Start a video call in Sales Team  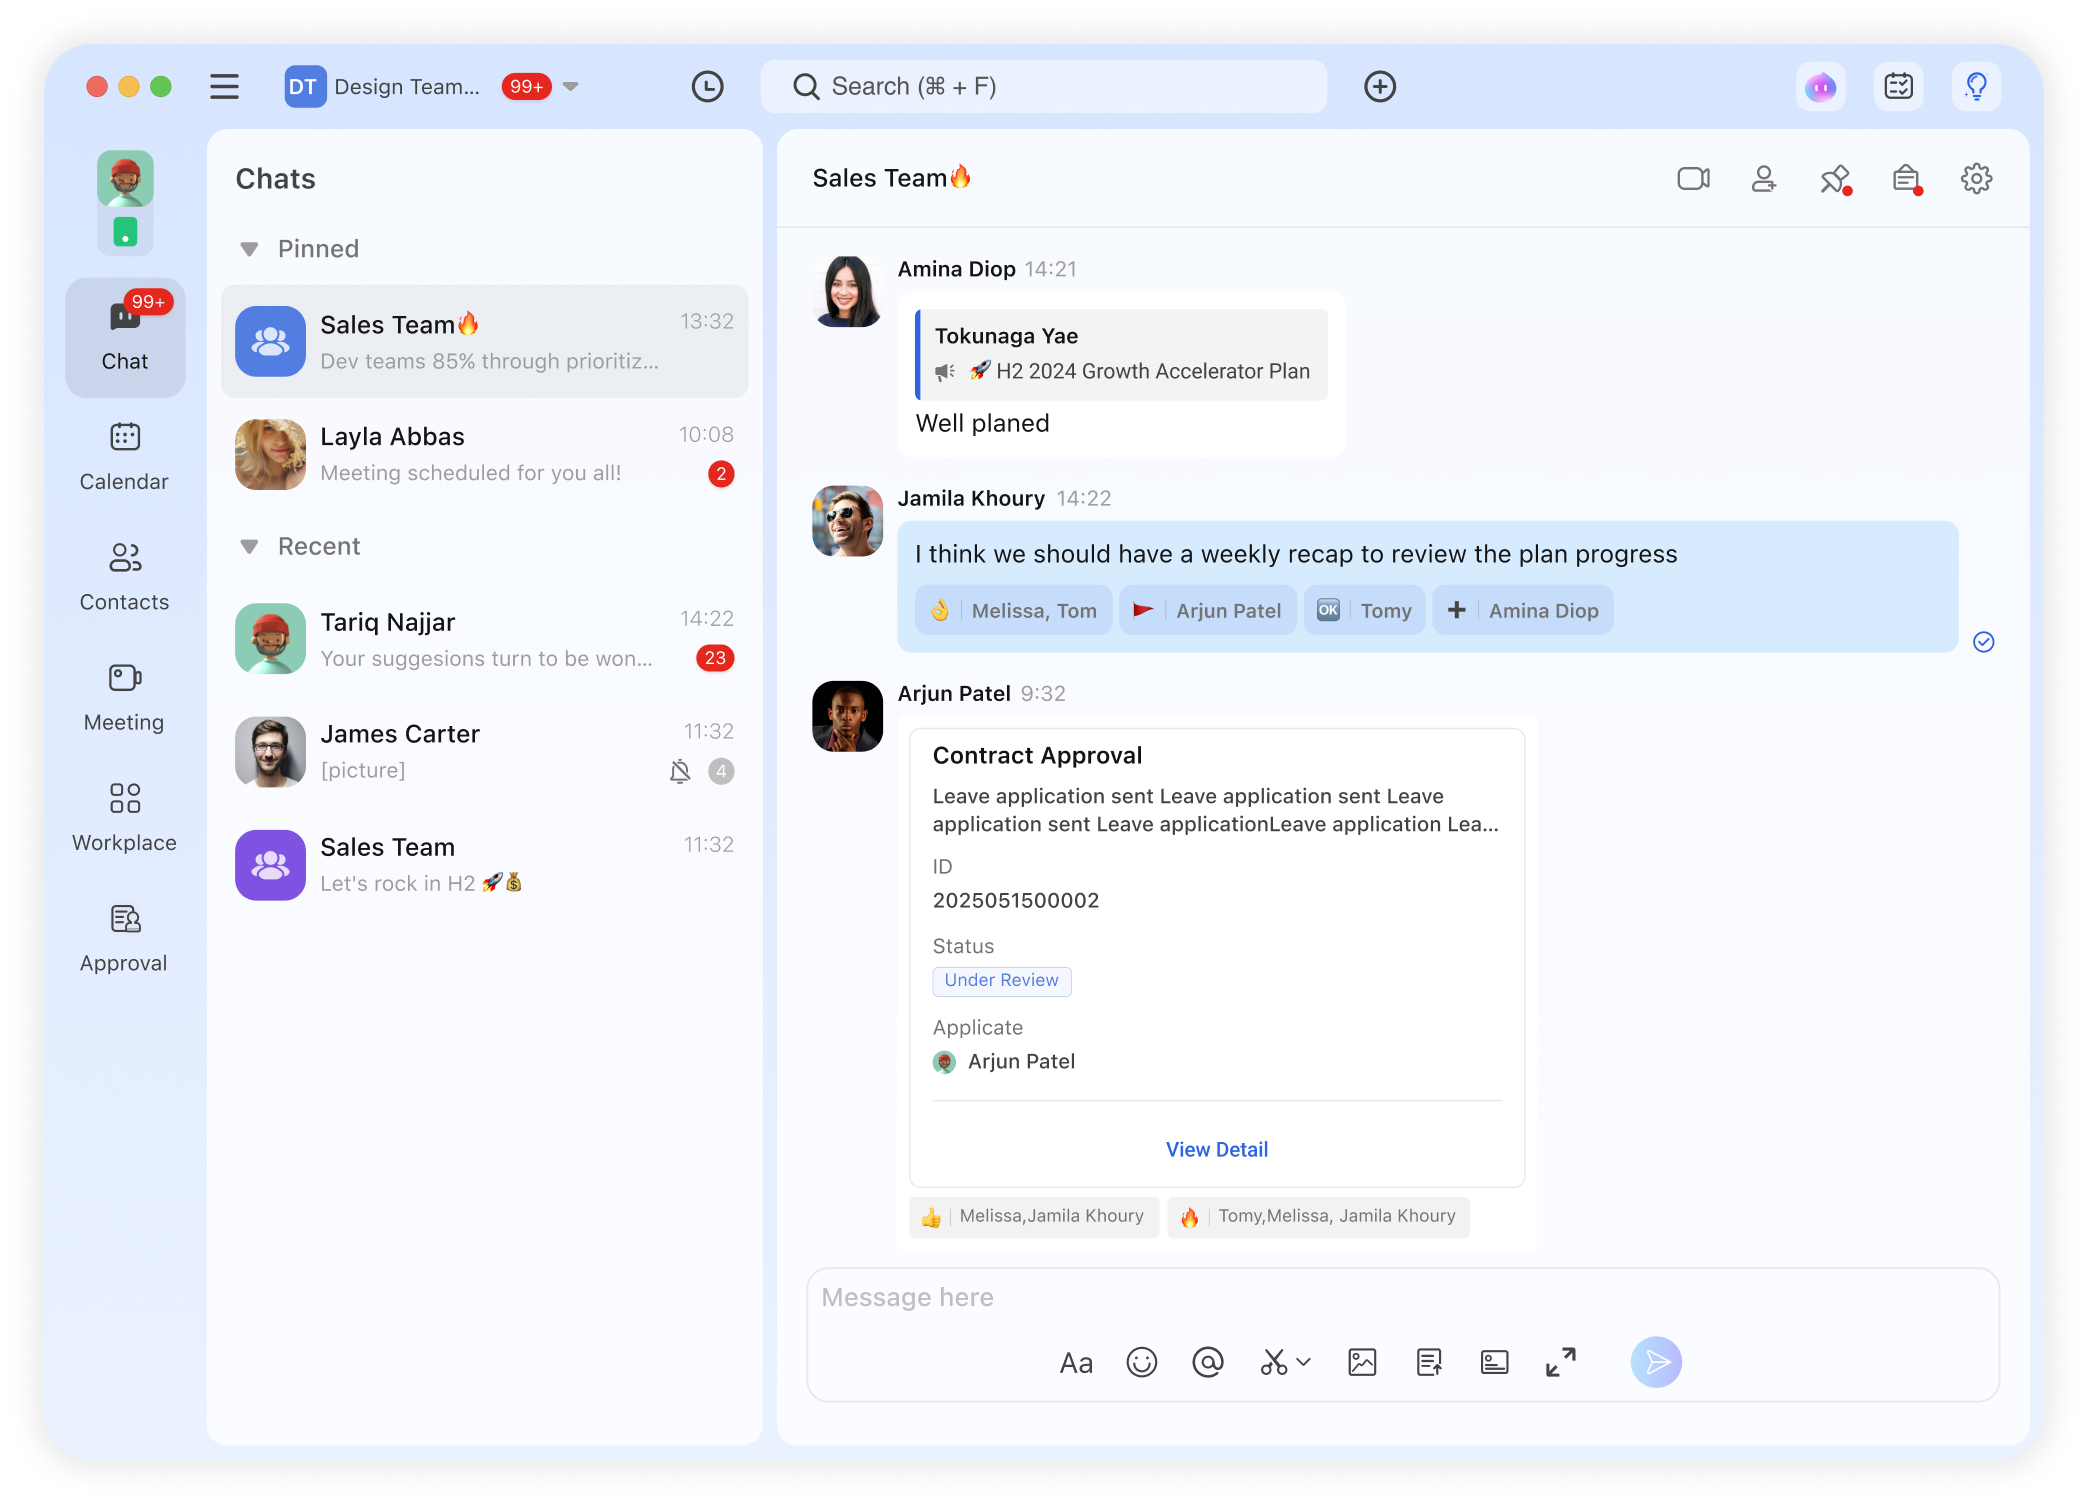coord(1693,179)
